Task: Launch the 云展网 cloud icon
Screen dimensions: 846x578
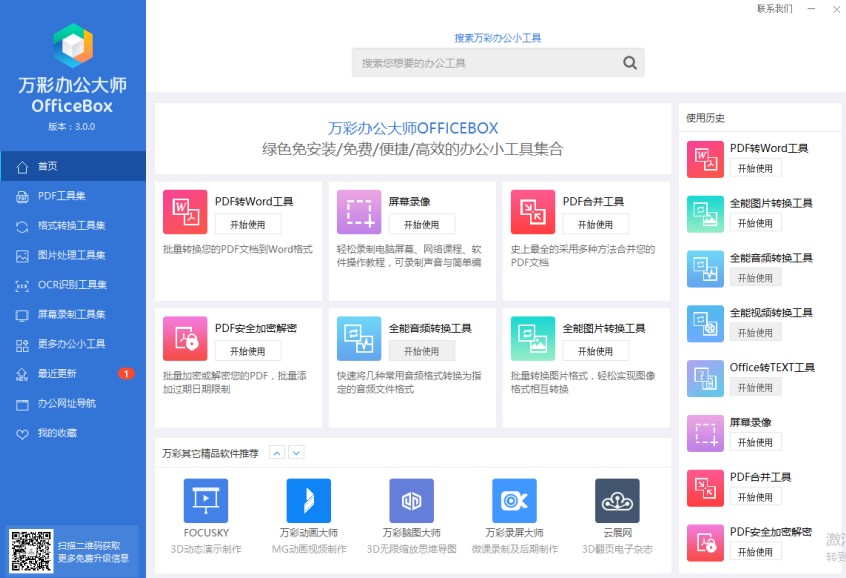Action: click(x=617, y=501)
